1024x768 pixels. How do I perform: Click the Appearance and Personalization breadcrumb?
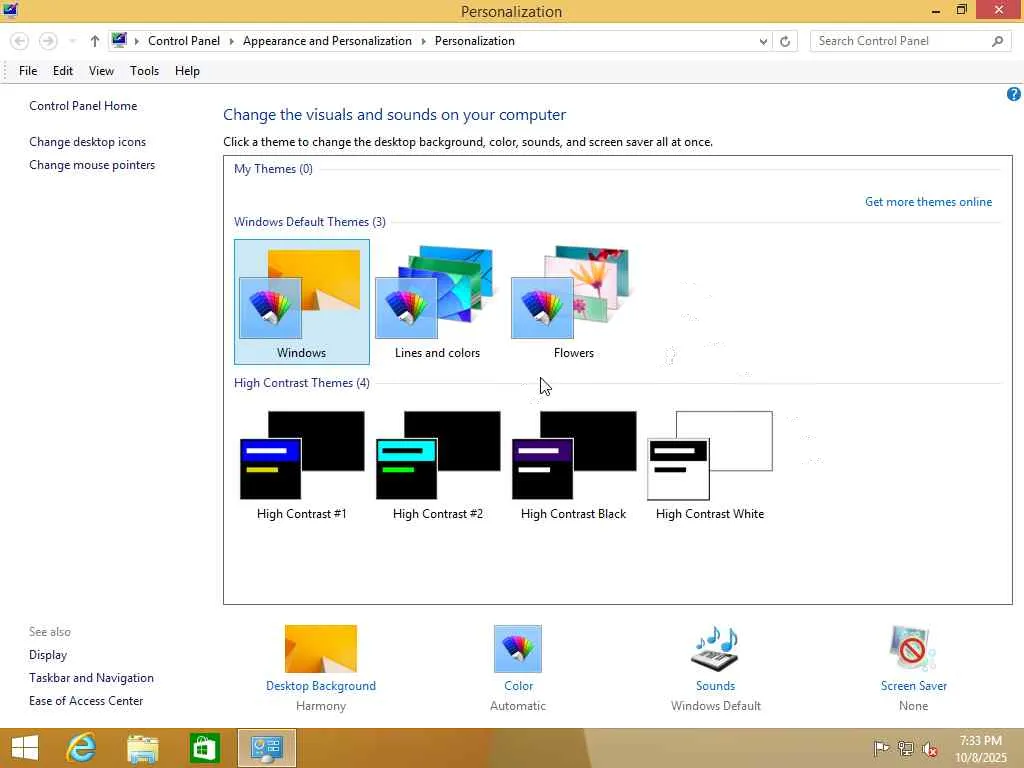[x=327, y=41]
